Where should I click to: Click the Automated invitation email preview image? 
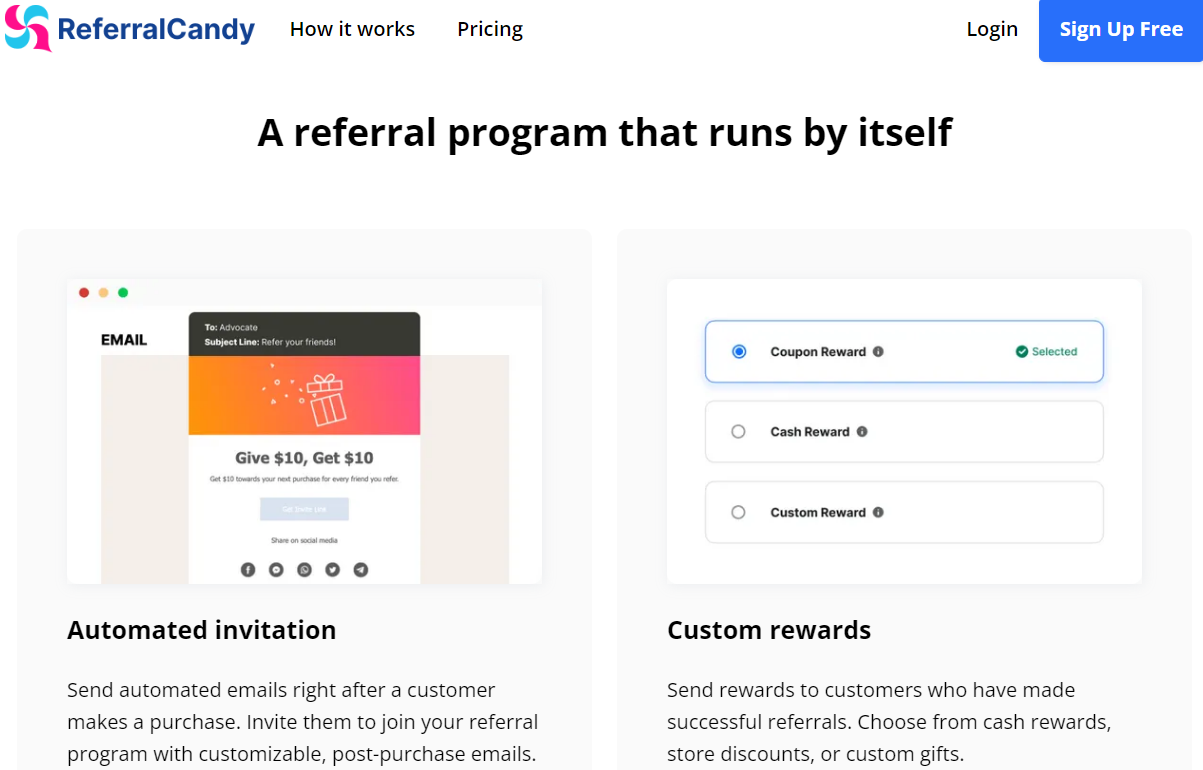click(x=304, y=431)
